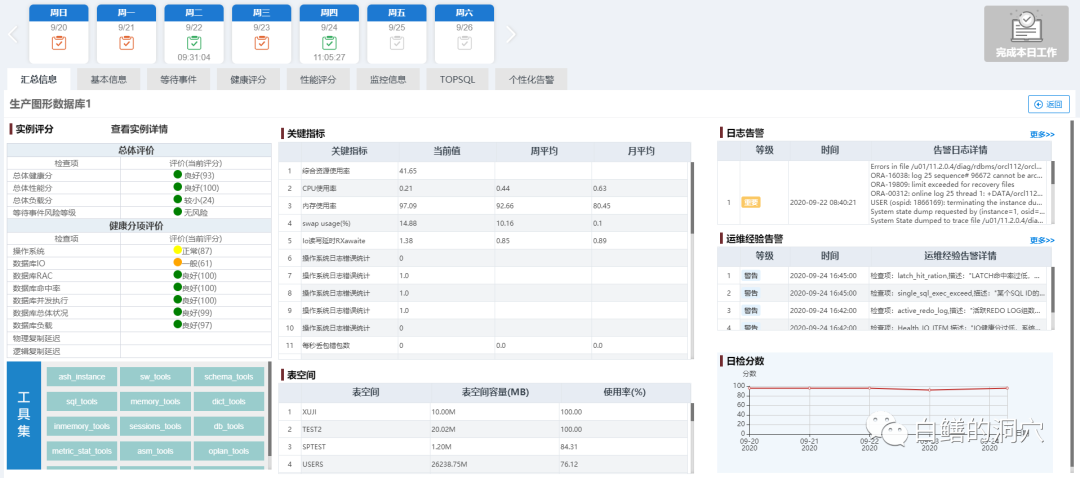Select the 健康评分 tab
The width and height of the screenshot is (1080, 478).
point(248,79)
